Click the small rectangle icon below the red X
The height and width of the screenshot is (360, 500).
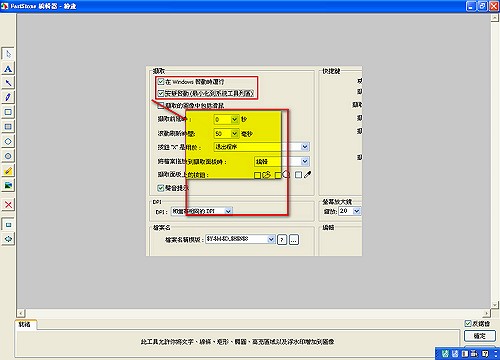(x=8, y=224)
